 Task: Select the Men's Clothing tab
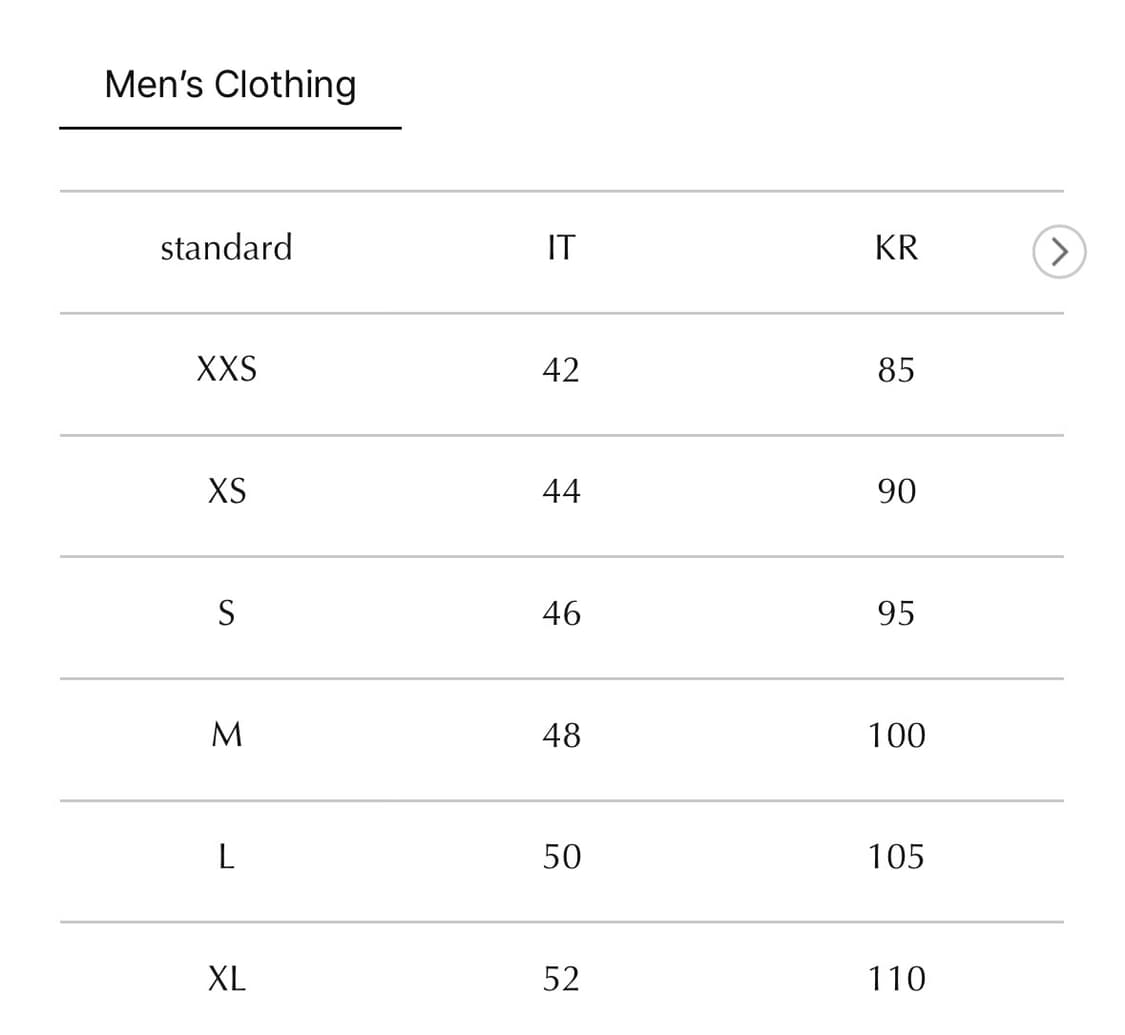pos(230,85)
